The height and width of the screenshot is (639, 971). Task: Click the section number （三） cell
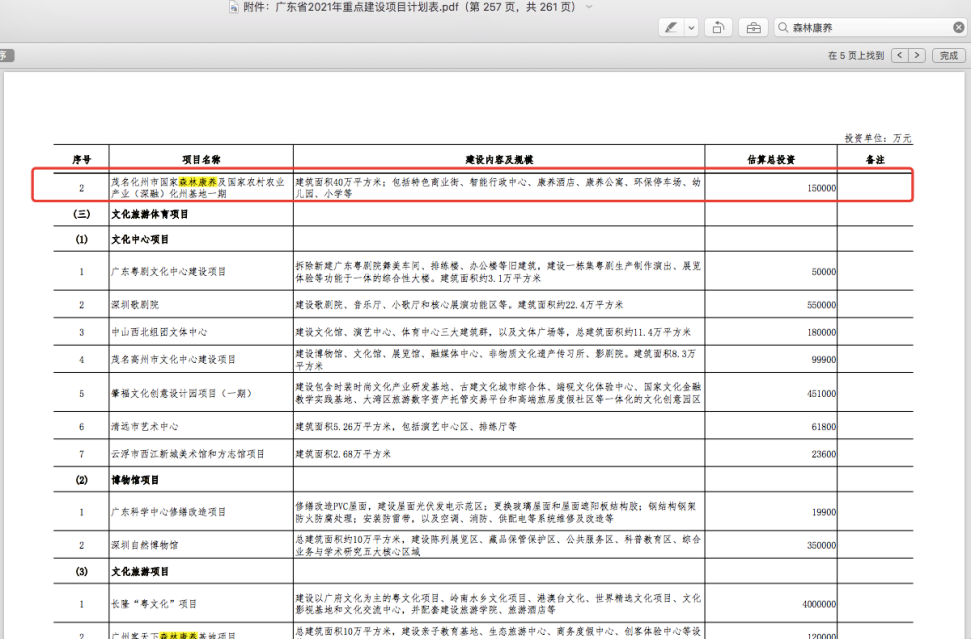coord(81,214)
